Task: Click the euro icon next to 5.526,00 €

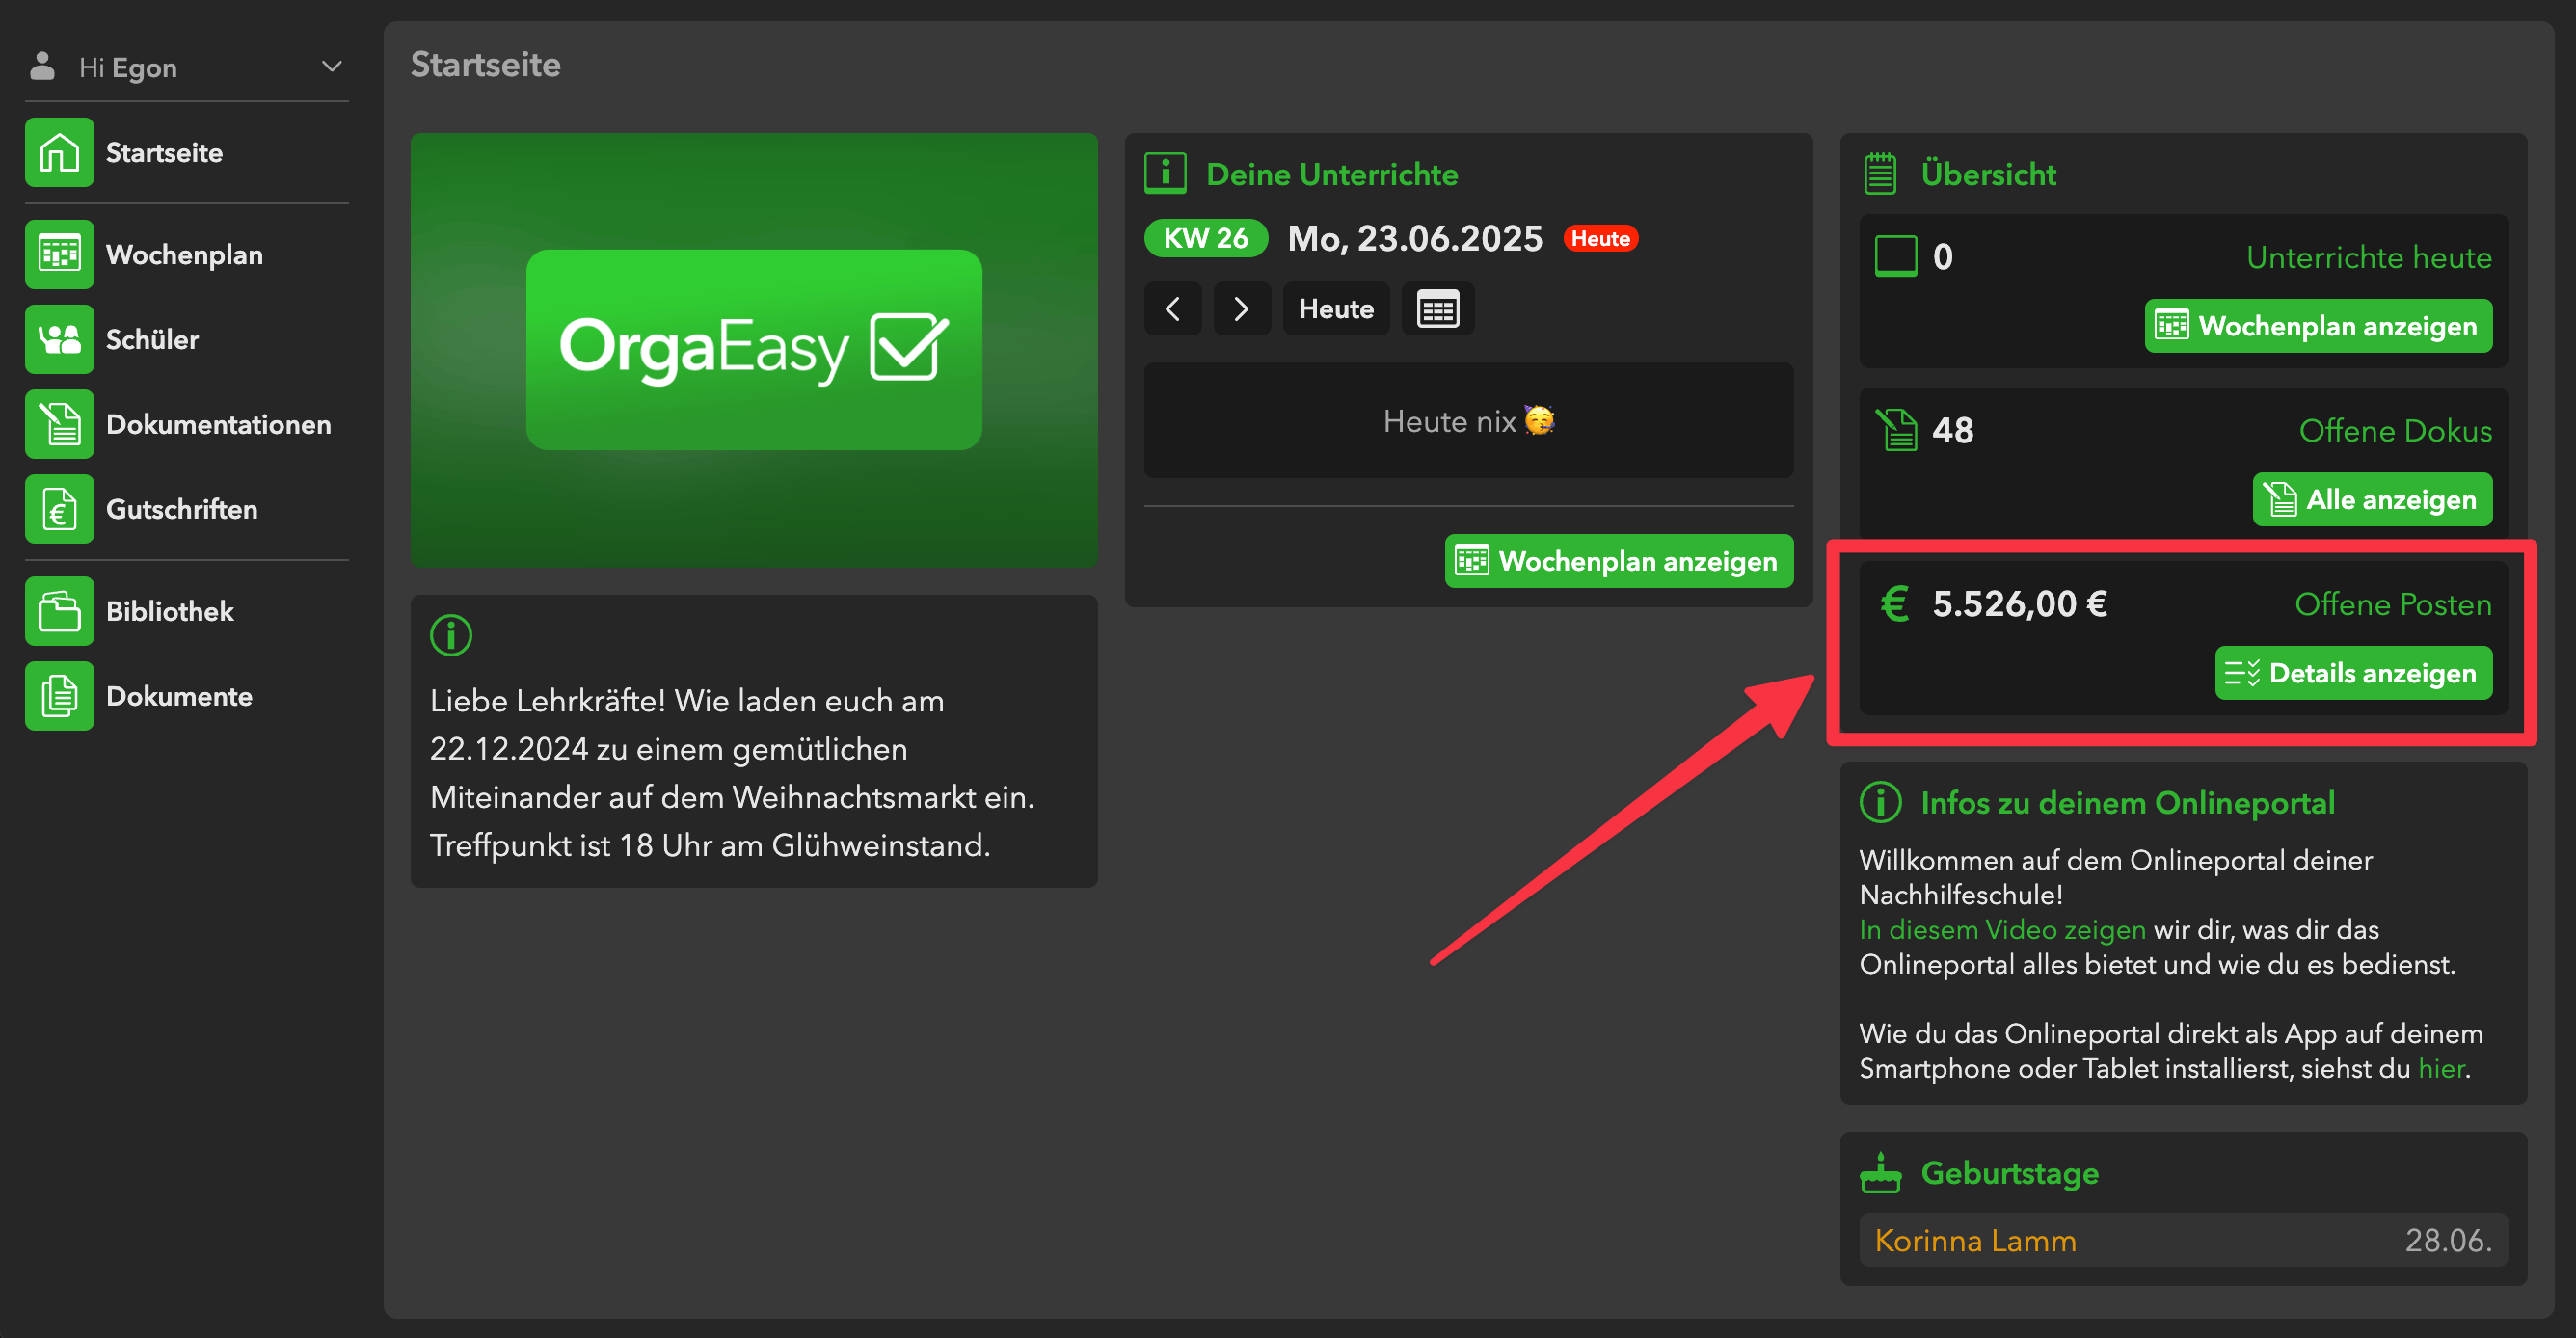Action: pyautogui.click(x=1894, y=603)
